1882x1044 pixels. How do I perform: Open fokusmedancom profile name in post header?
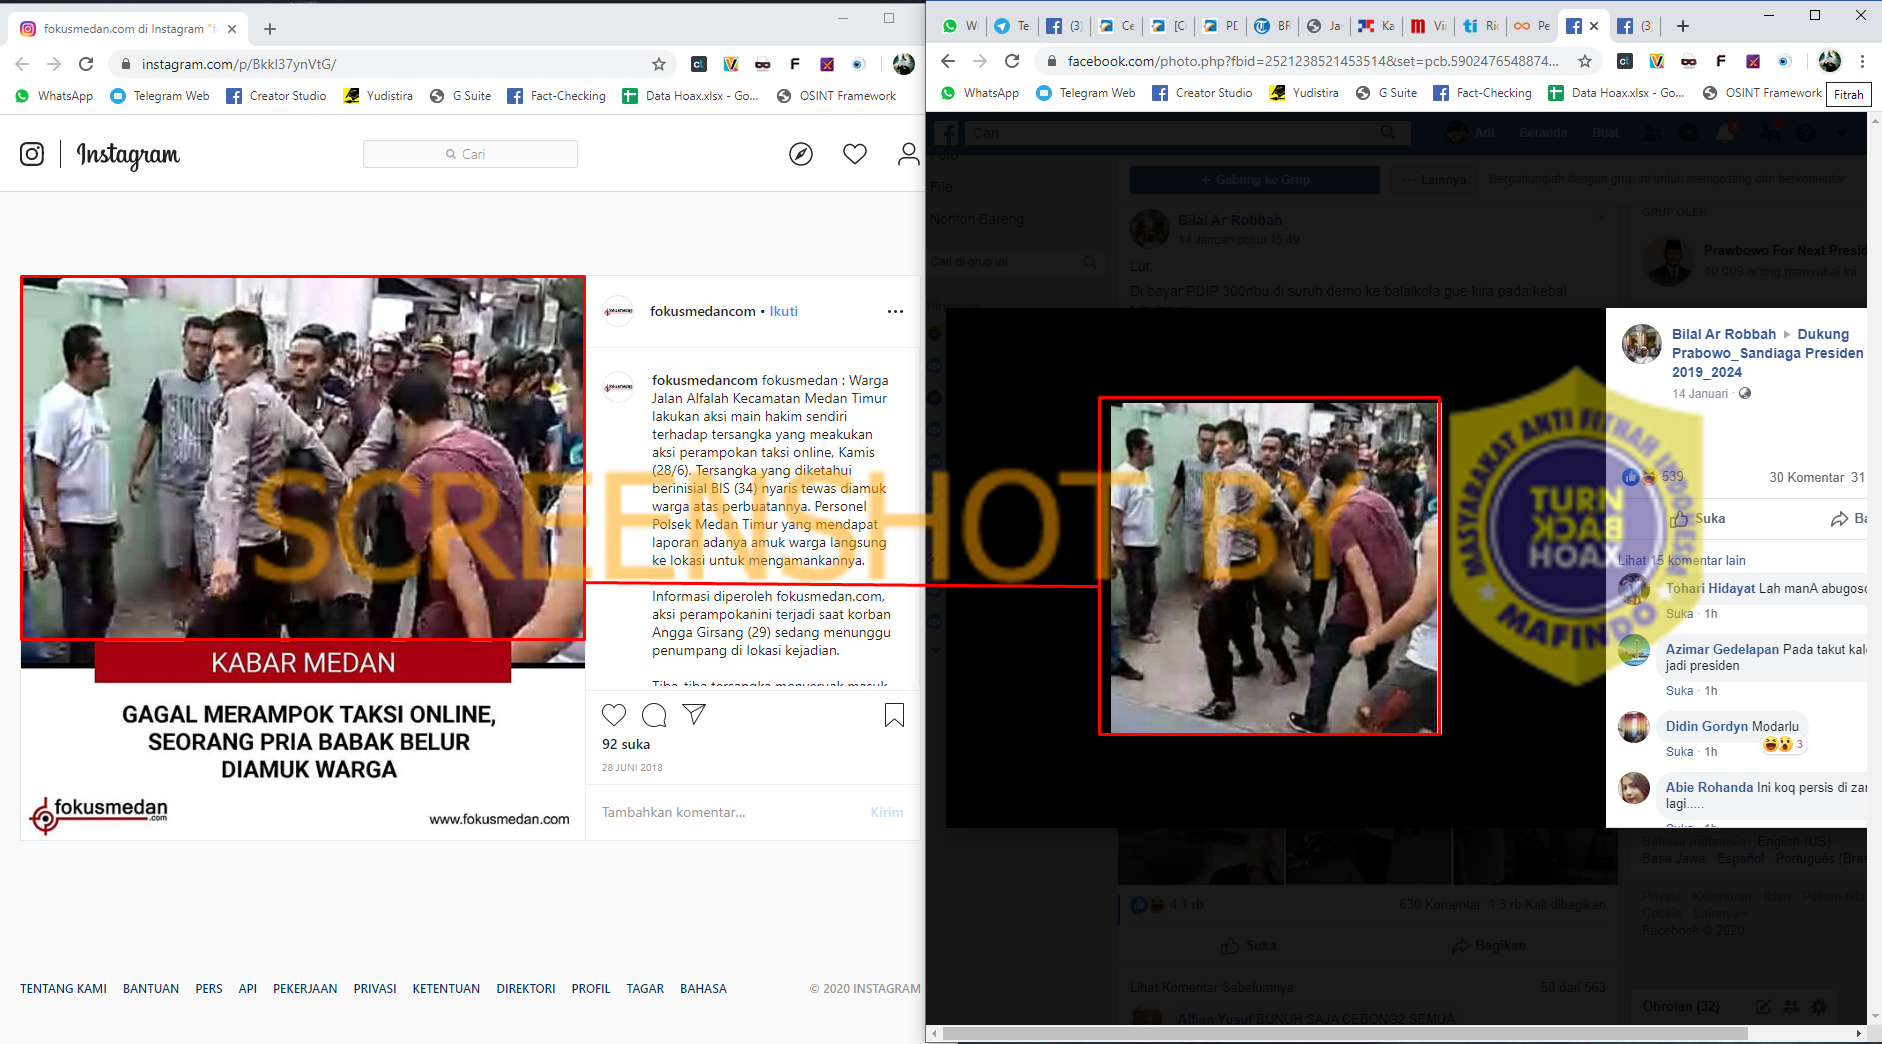(702, 311)
